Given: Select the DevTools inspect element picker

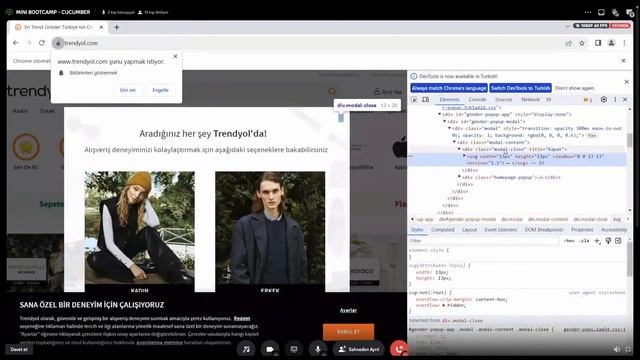Looking at the screenshot, I should coord(414,100).
